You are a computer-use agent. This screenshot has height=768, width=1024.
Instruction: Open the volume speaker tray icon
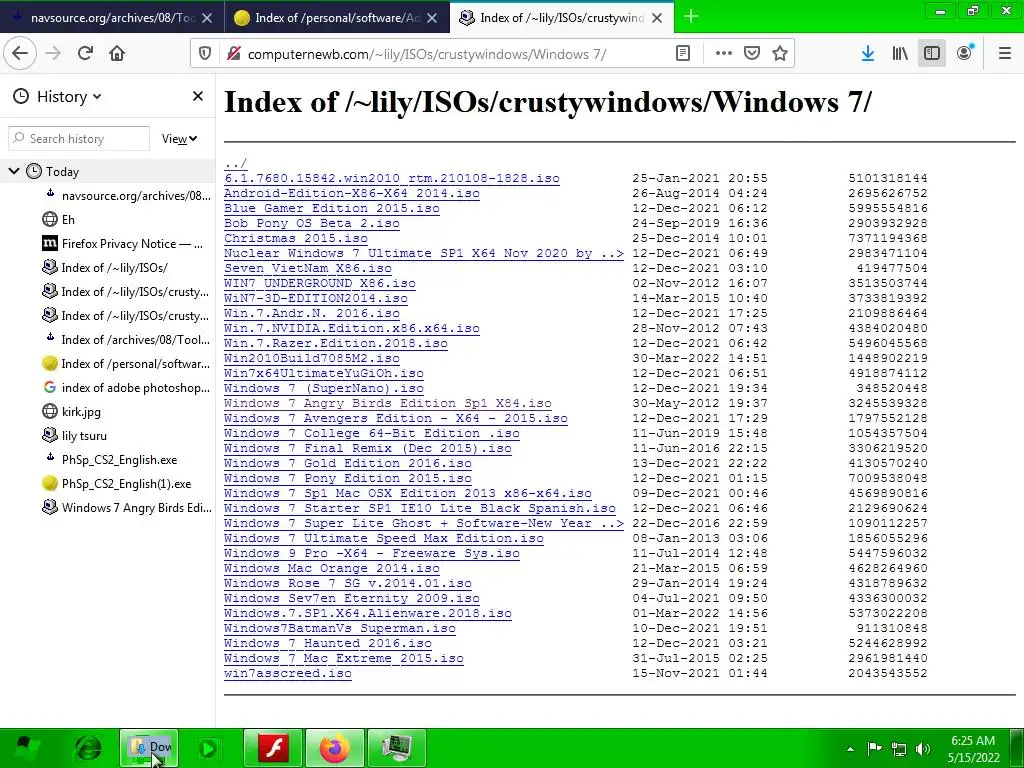(x=923, y=749)
